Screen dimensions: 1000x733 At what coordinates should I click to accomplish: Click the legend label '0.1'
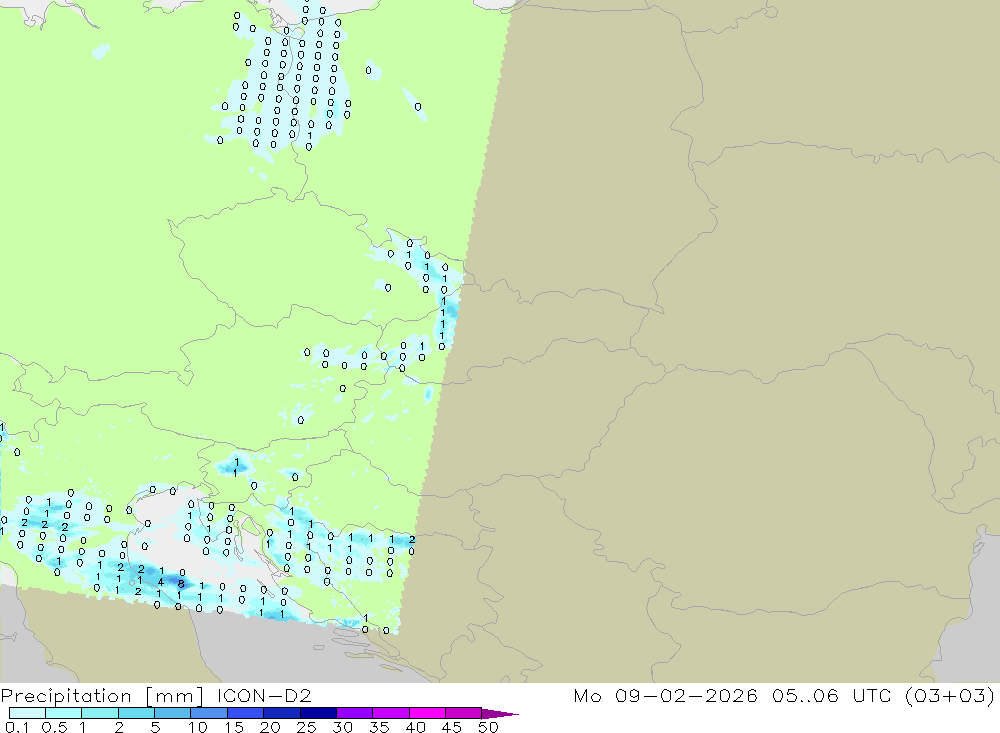pos(17,727)
